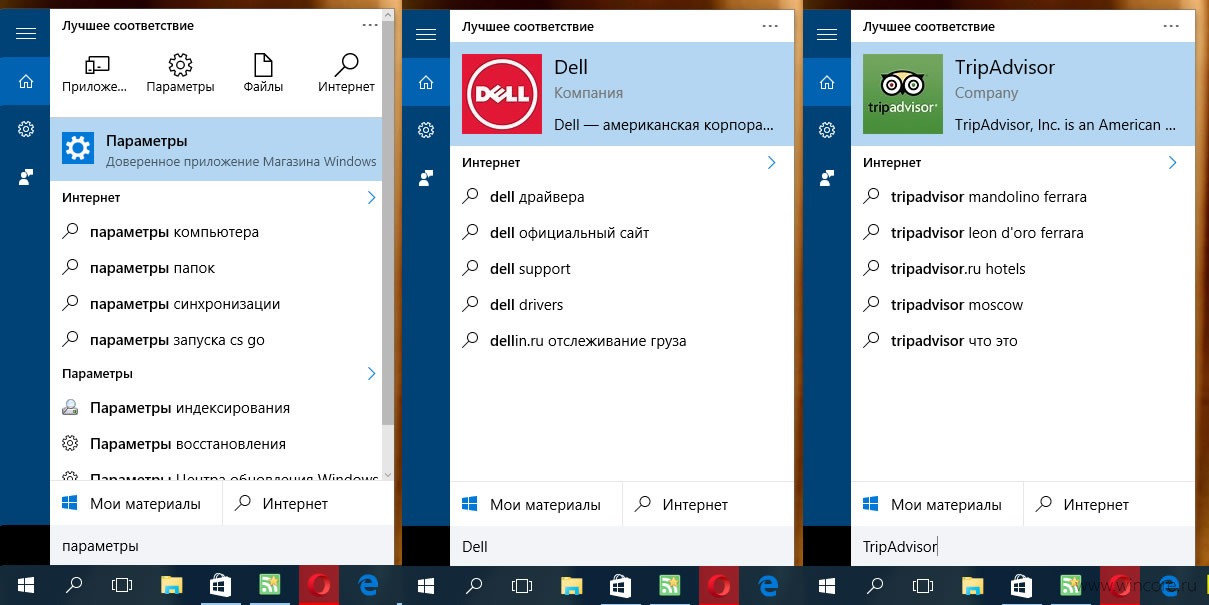Viewport: 1209px width, 605px height.
Task: Click the red Dell logo thumbnail
Action: pyautogui.click(x=502, y=94)
